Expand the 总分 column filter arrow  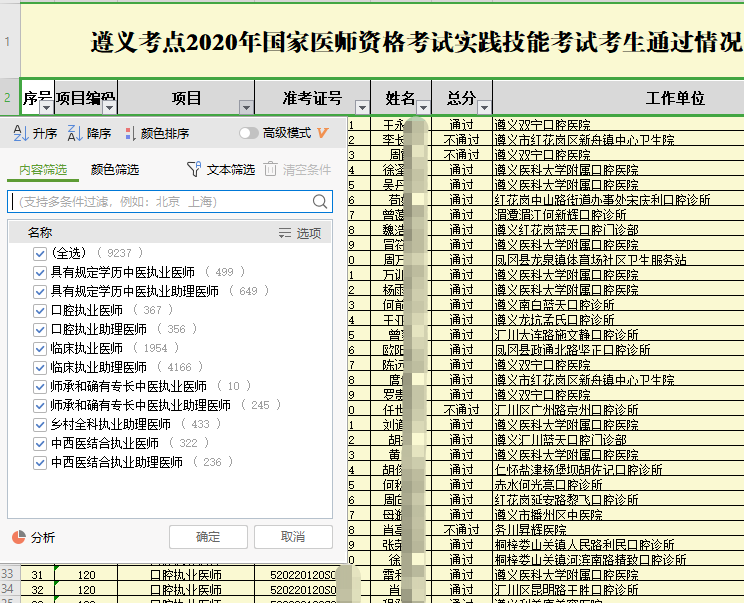coord(483,106)
